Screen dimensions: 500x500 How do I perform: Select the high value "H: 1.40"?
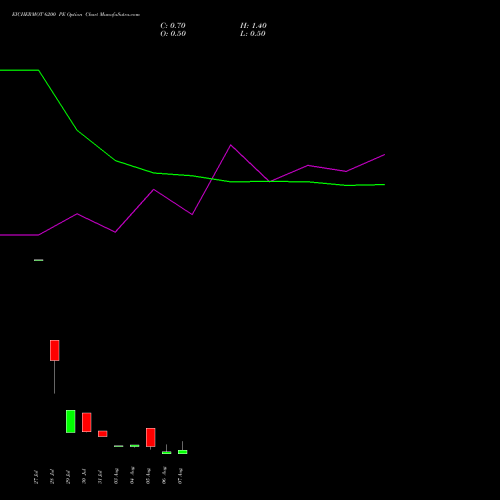[x=253, y=26]
